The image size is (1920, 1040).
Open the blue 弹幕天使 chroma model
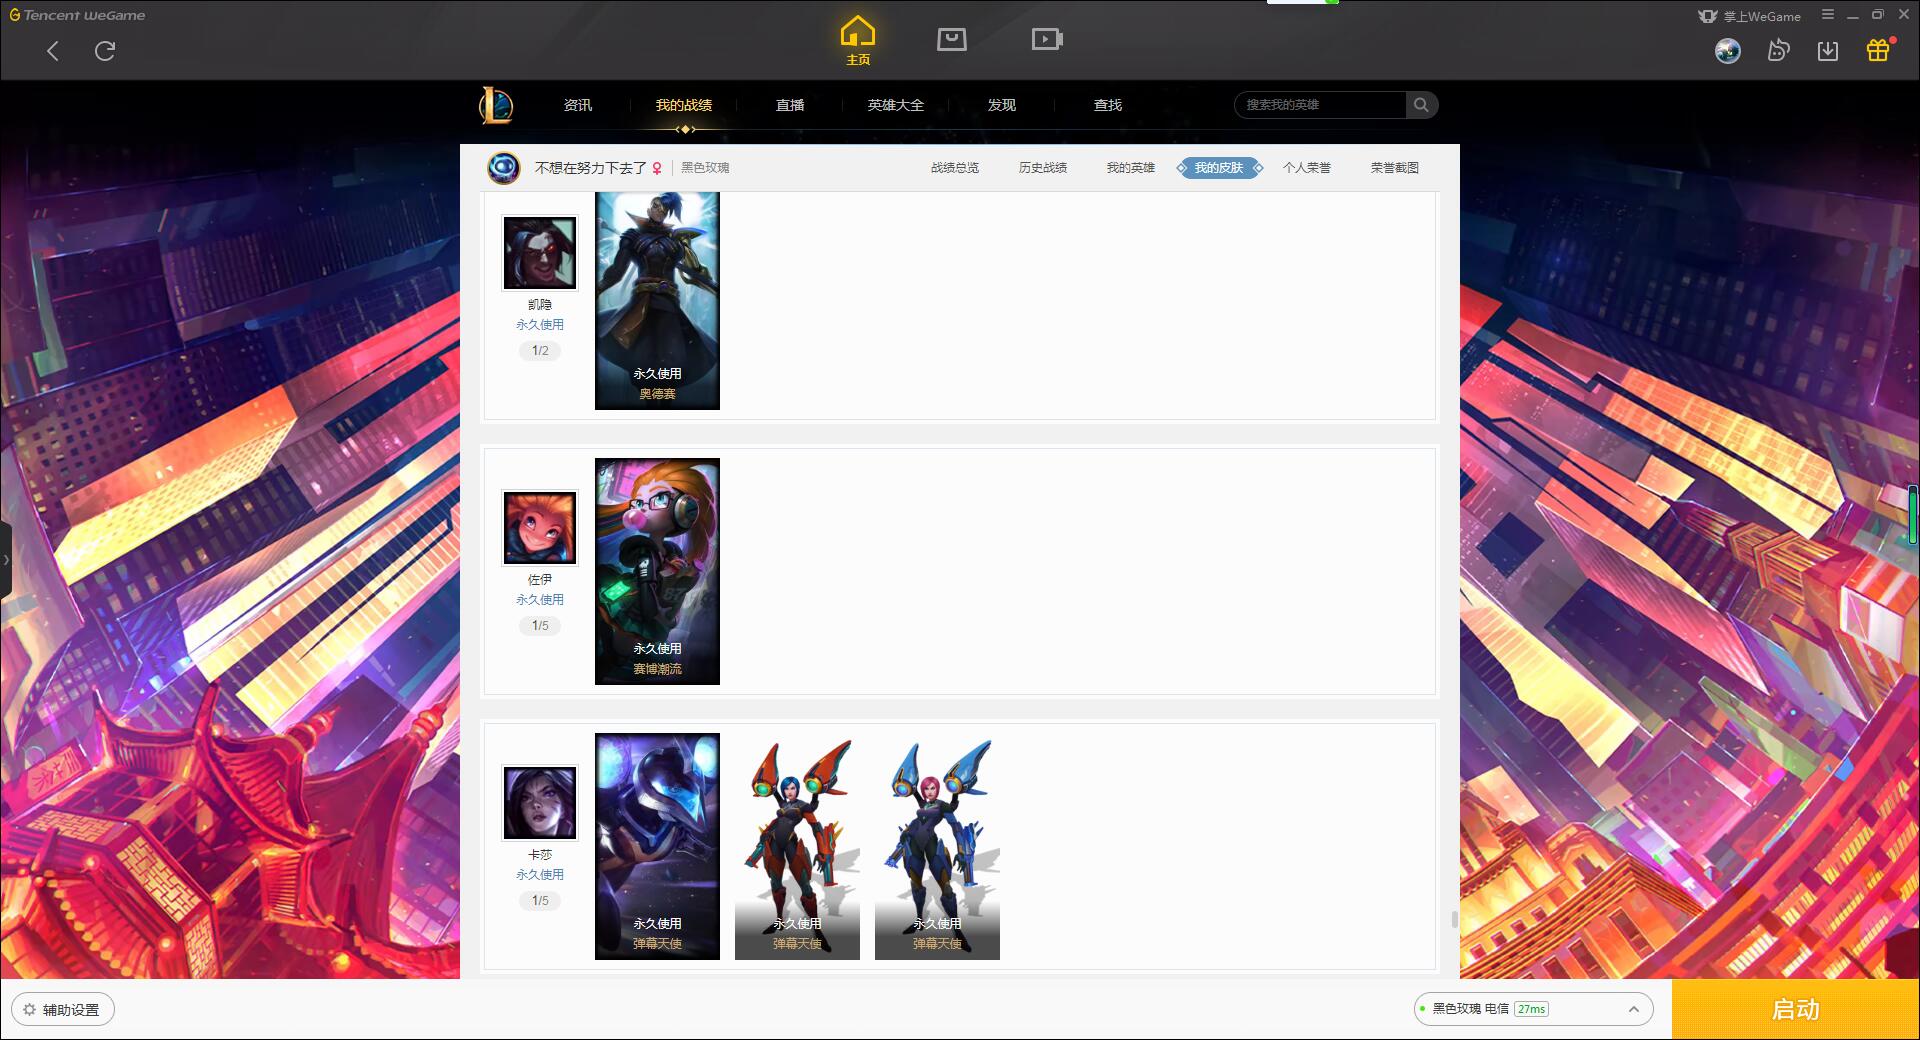click(x=937, y=846)
